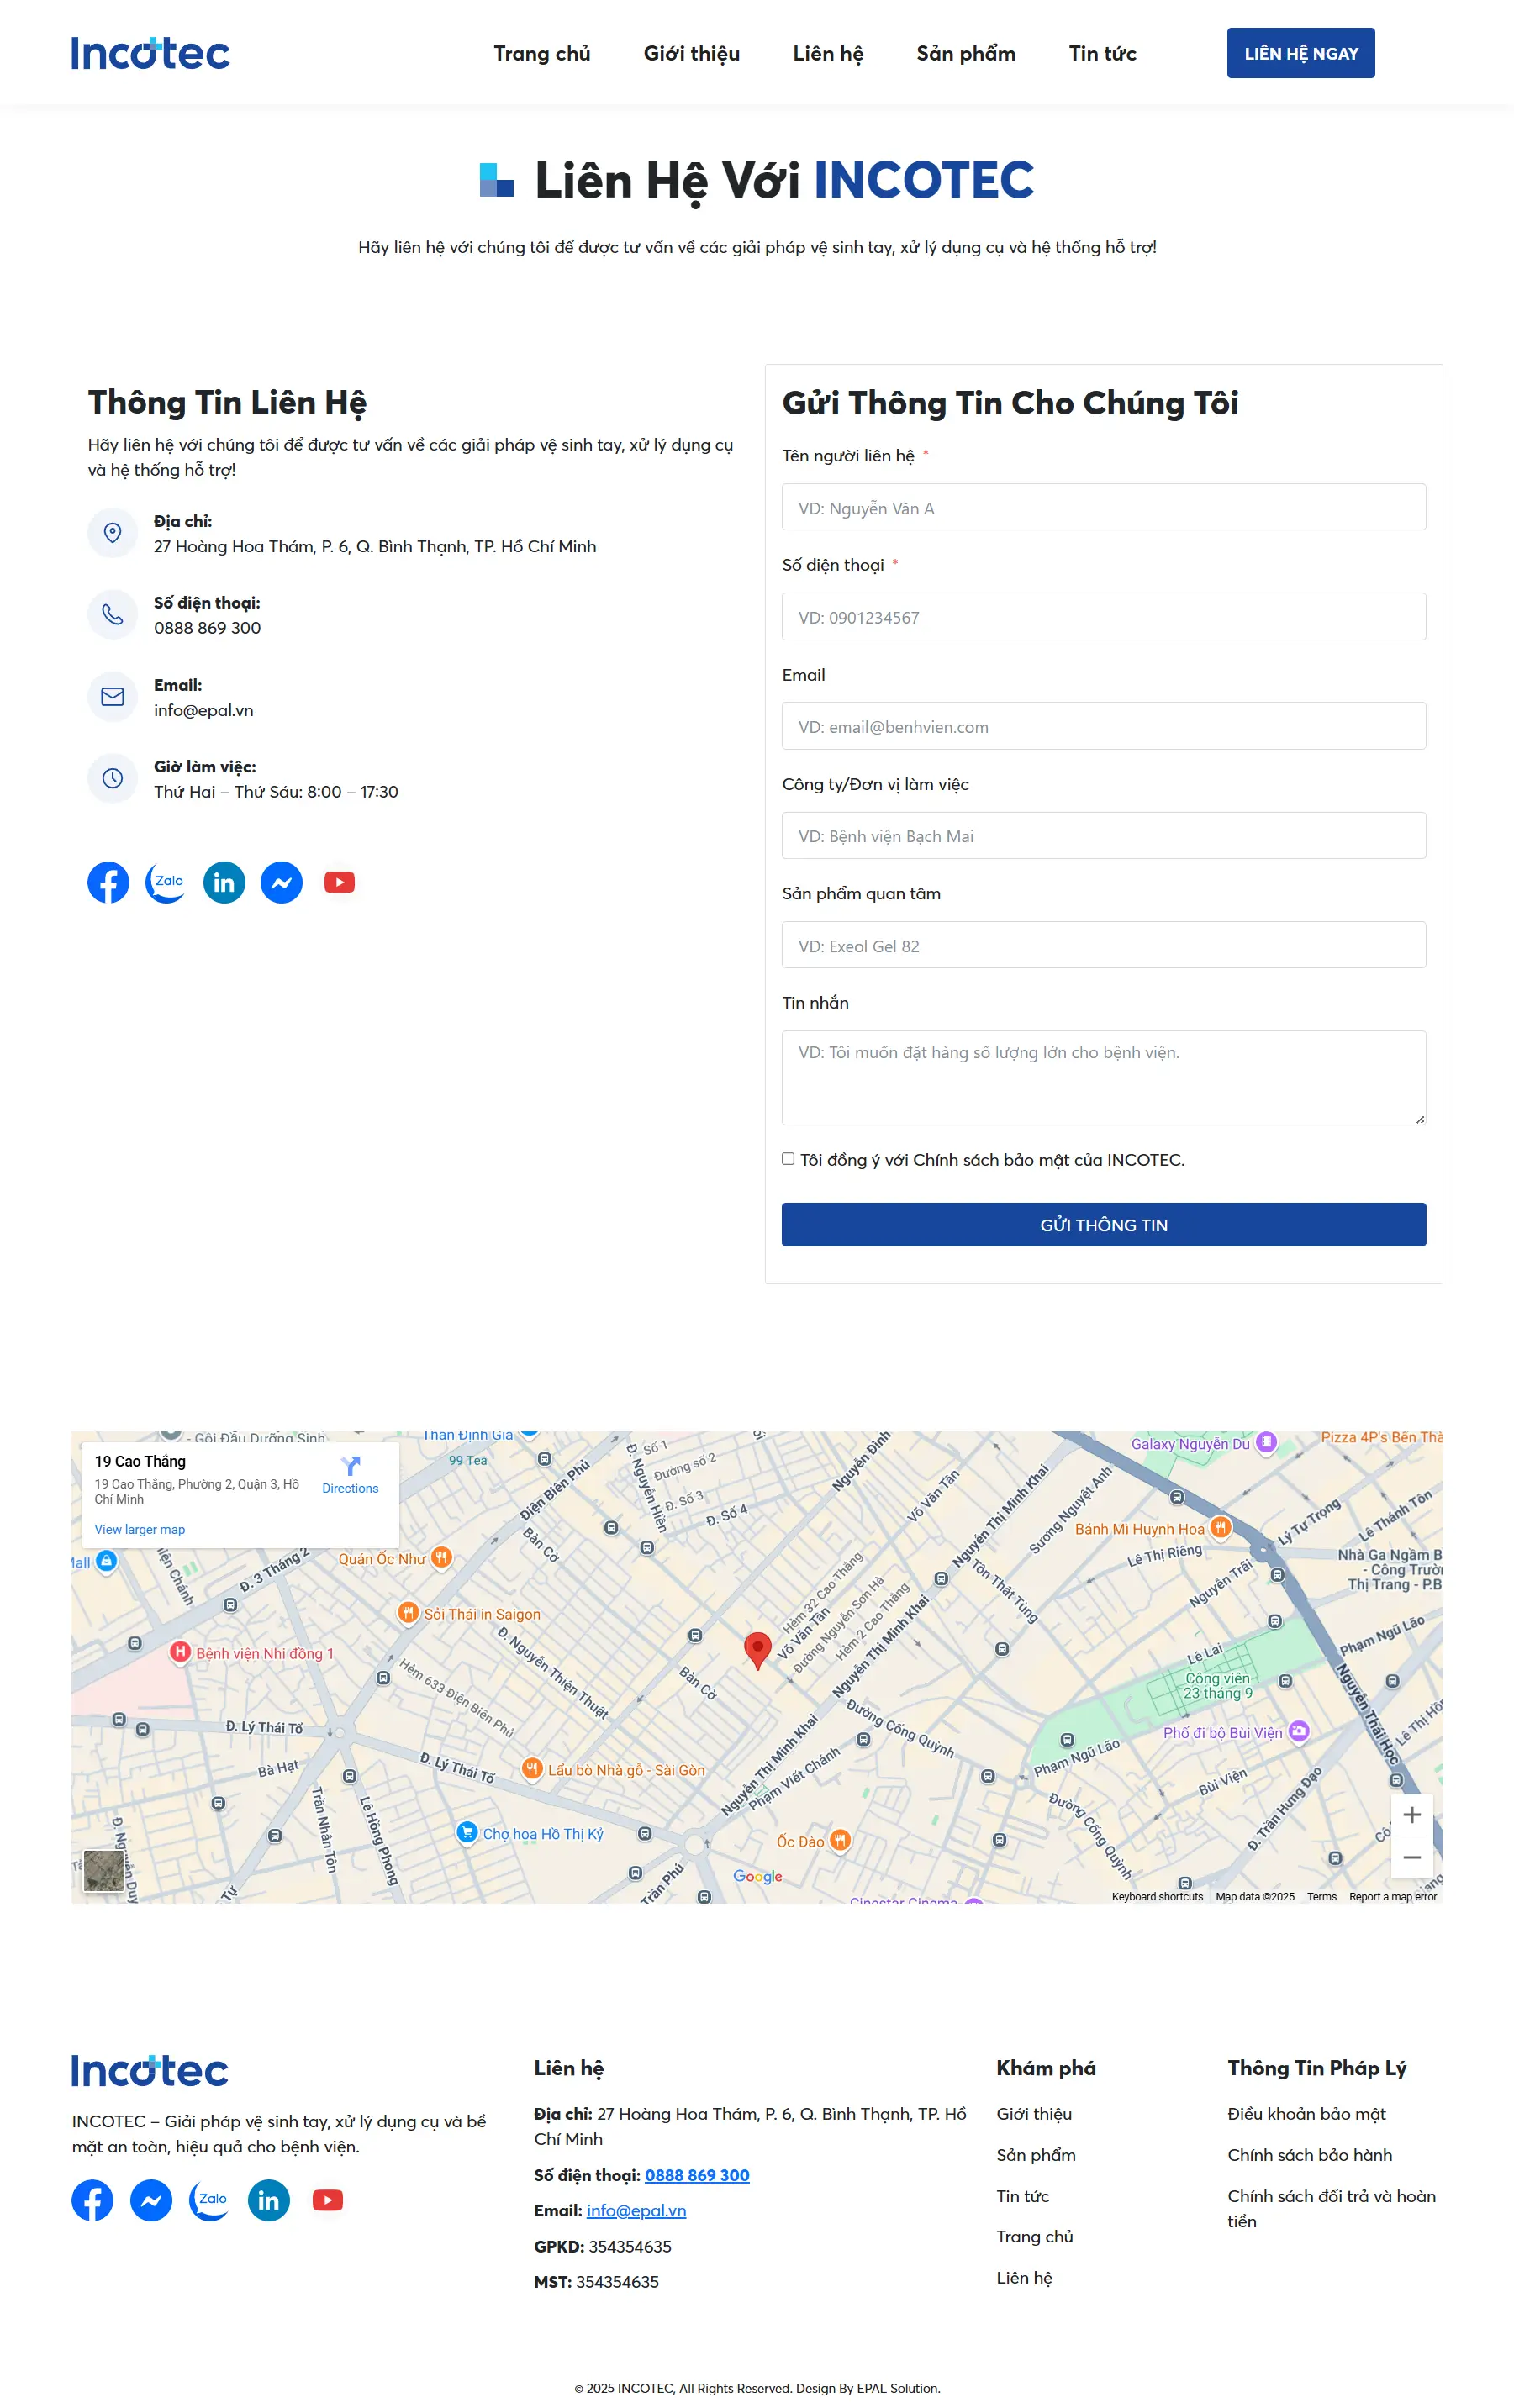
Task: Zoom out on the map with minus
Action: pyautogui.click(x=1412, y=1857)
